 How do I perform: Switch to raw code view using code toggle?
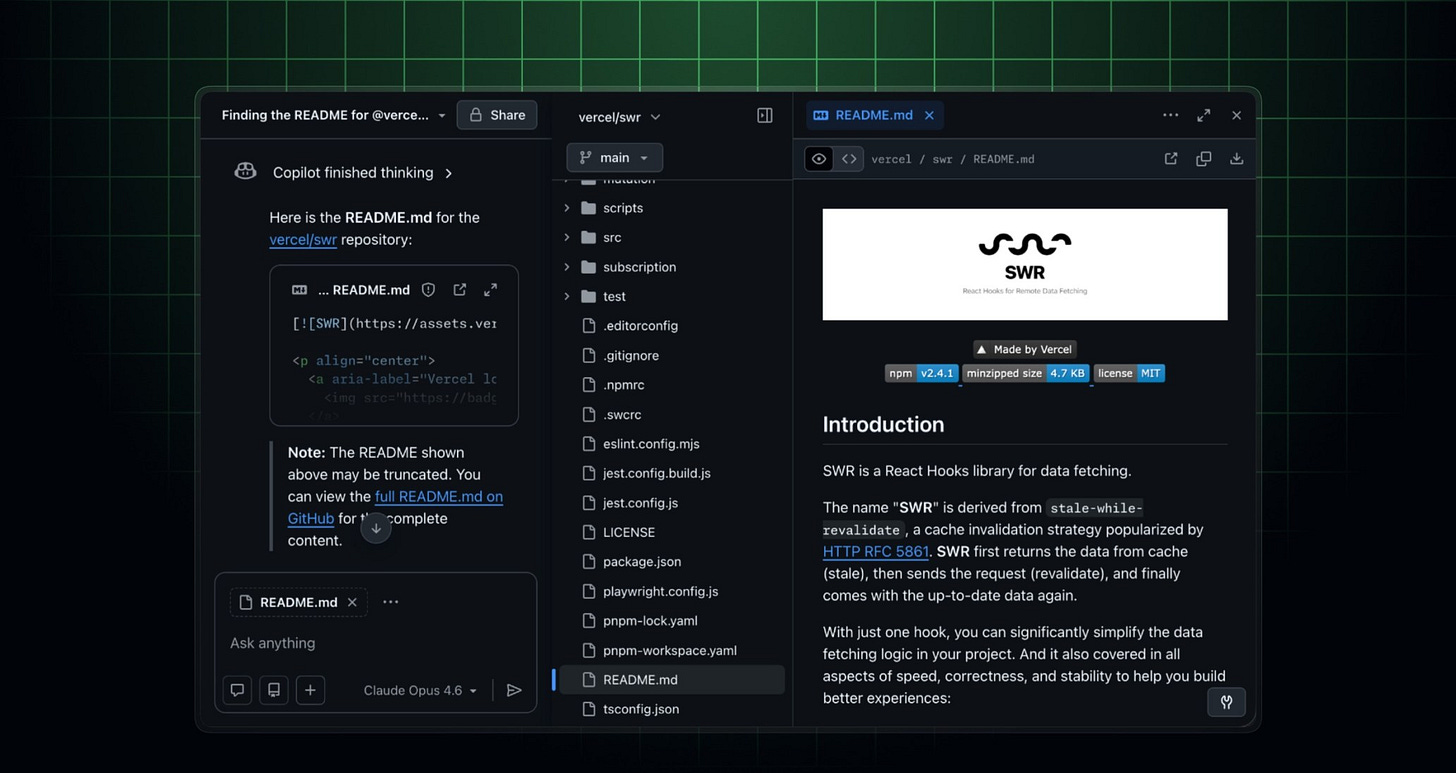[x=849, y=158]
